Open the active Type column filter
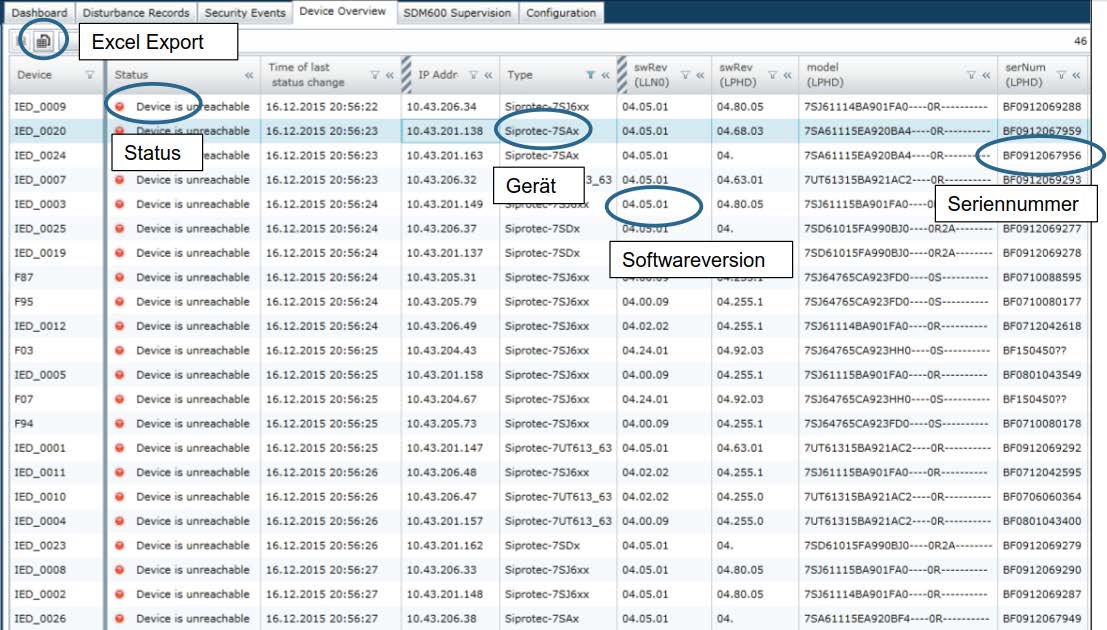1107x630 pixels. point(590,75)
